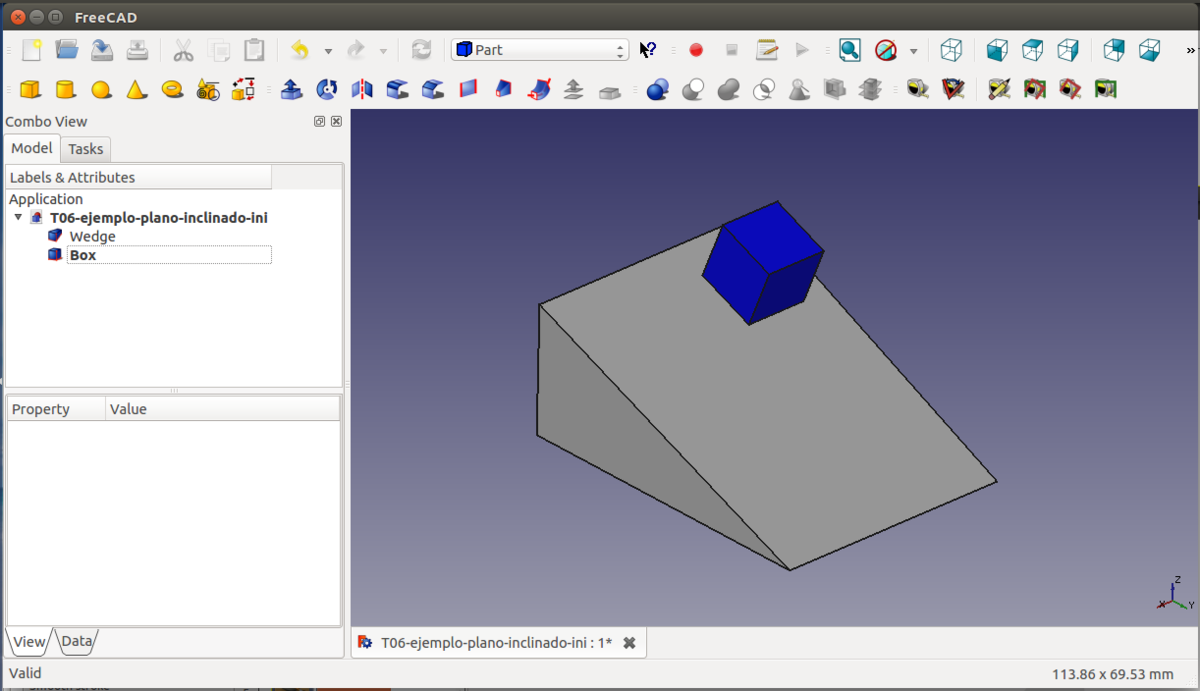This screenshot has height=691, width=1200.
Task: Open the Part workbench dropdown
Action: 539,50
